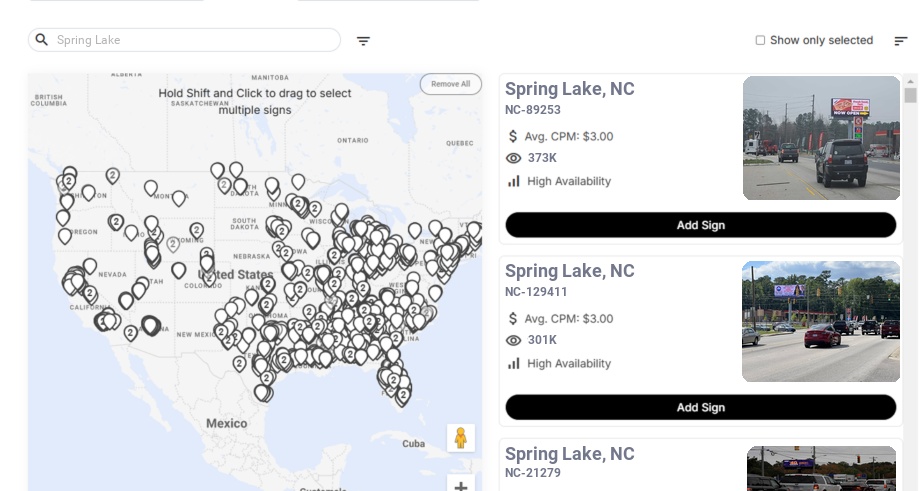Add Sign for listing NC-129411
The image size is (920, 491).
click(x=700, y=407)
